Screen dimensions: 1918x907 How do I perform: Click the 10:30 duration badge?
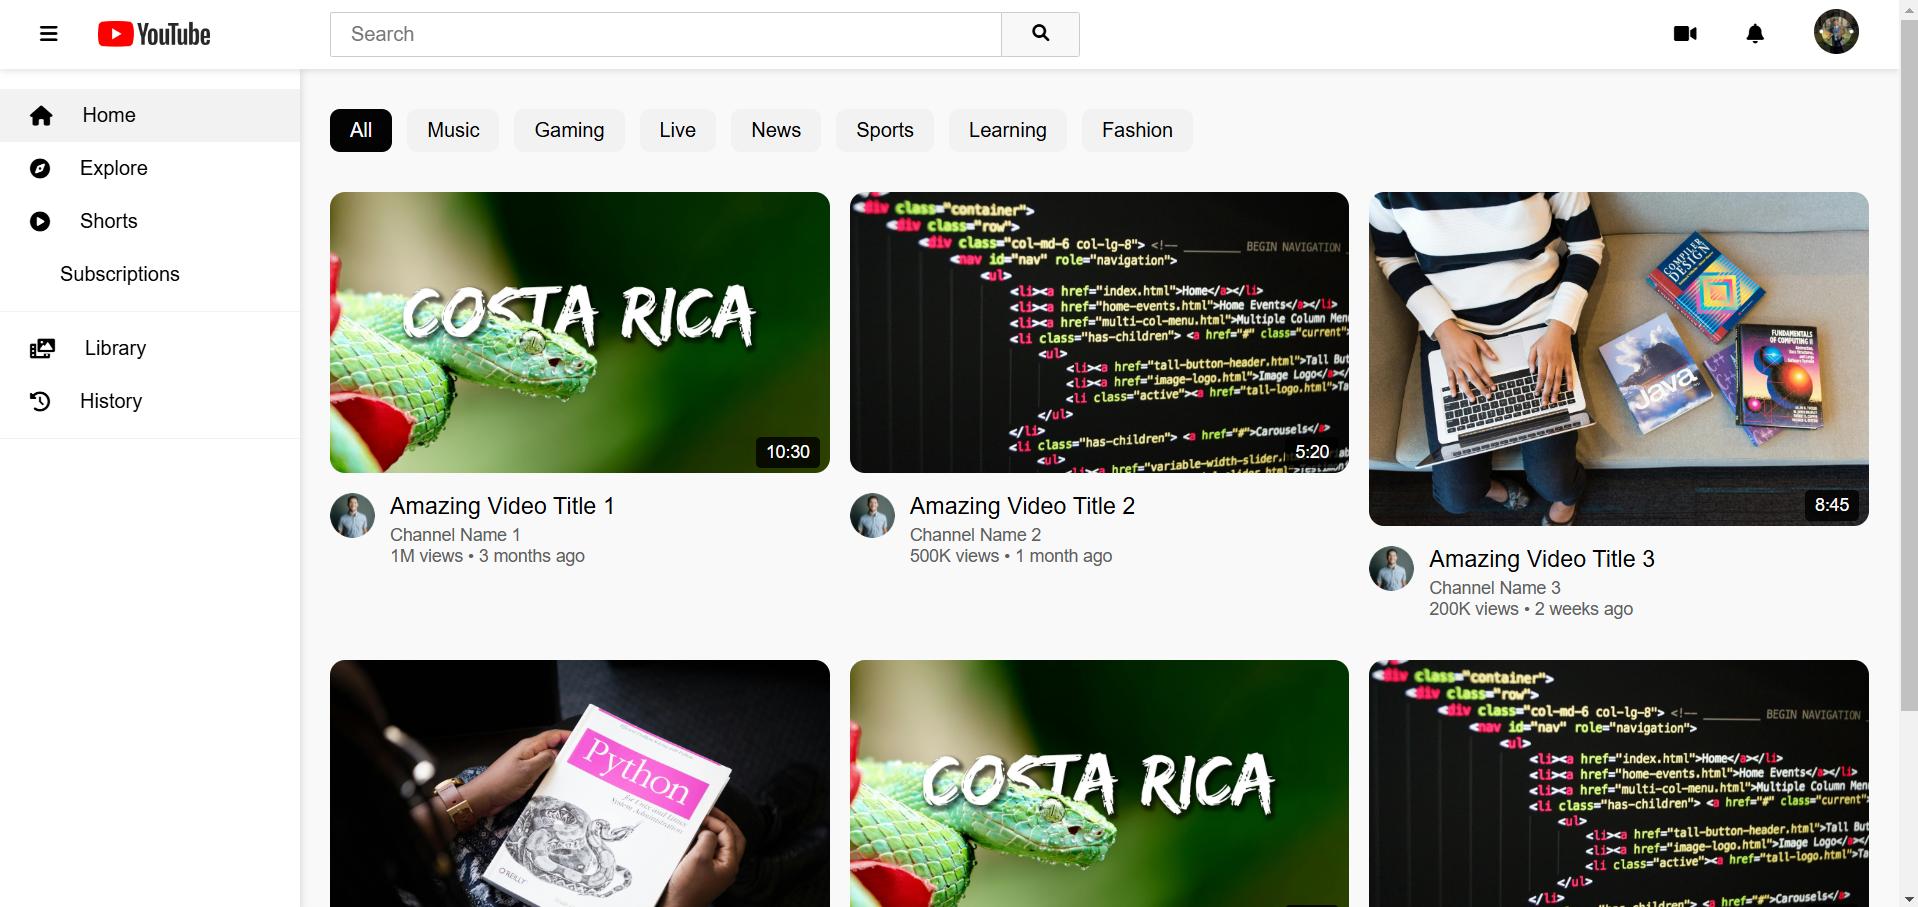point(788,452)
